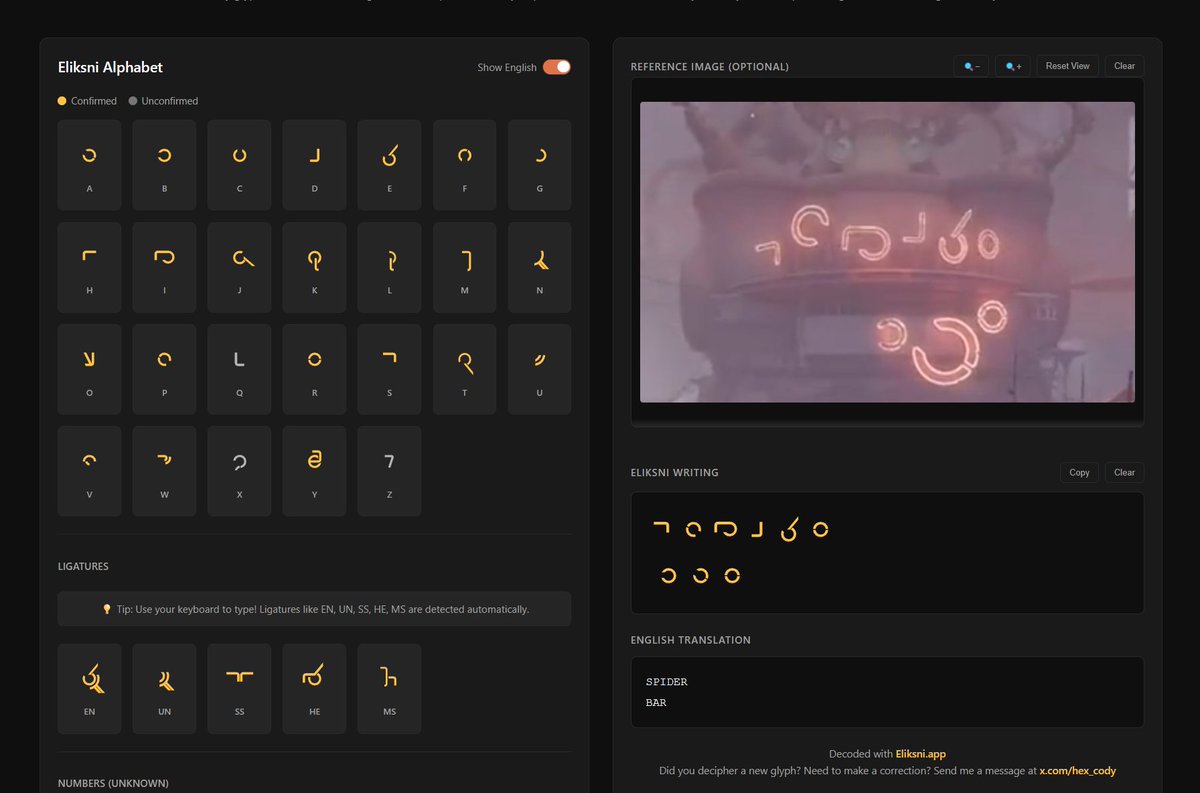Select the unconfirmed glyph for X
The width and height of the screenshot is (1200, 793).
pyautogui.click(x=239, y=471)
